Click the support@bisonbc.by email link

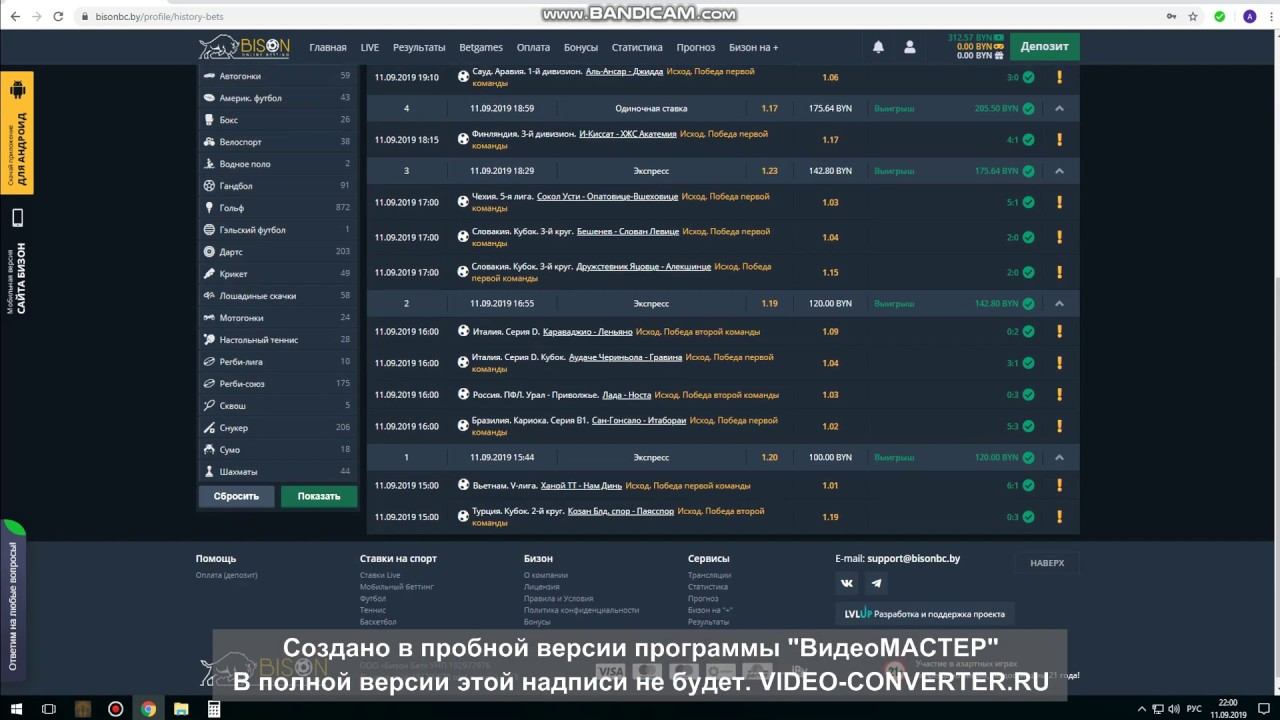coord(913,559)
